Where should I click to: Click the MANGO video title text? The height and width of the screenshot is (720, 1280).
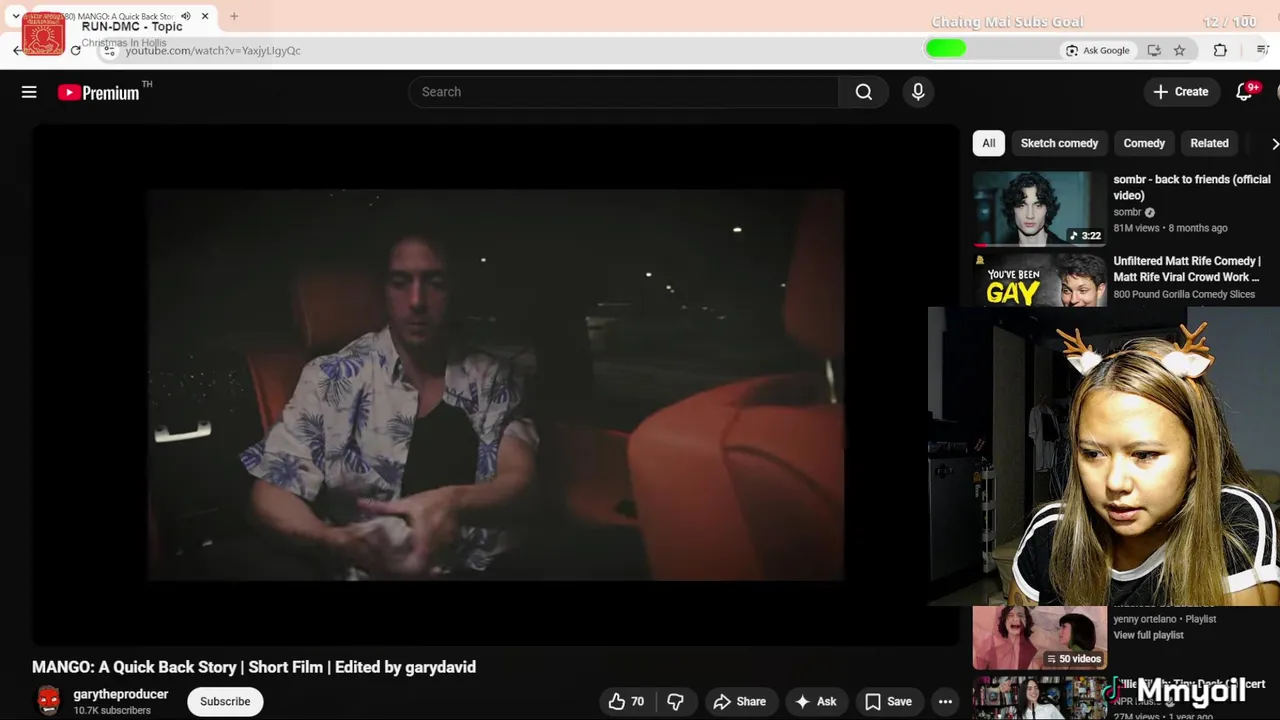click(254, 667)
